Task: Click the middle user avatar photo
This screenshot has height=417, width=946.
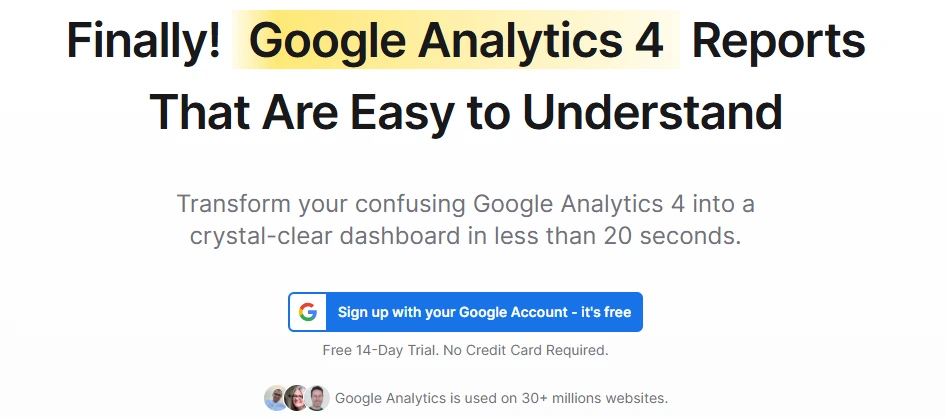Action: pos(296,398)
